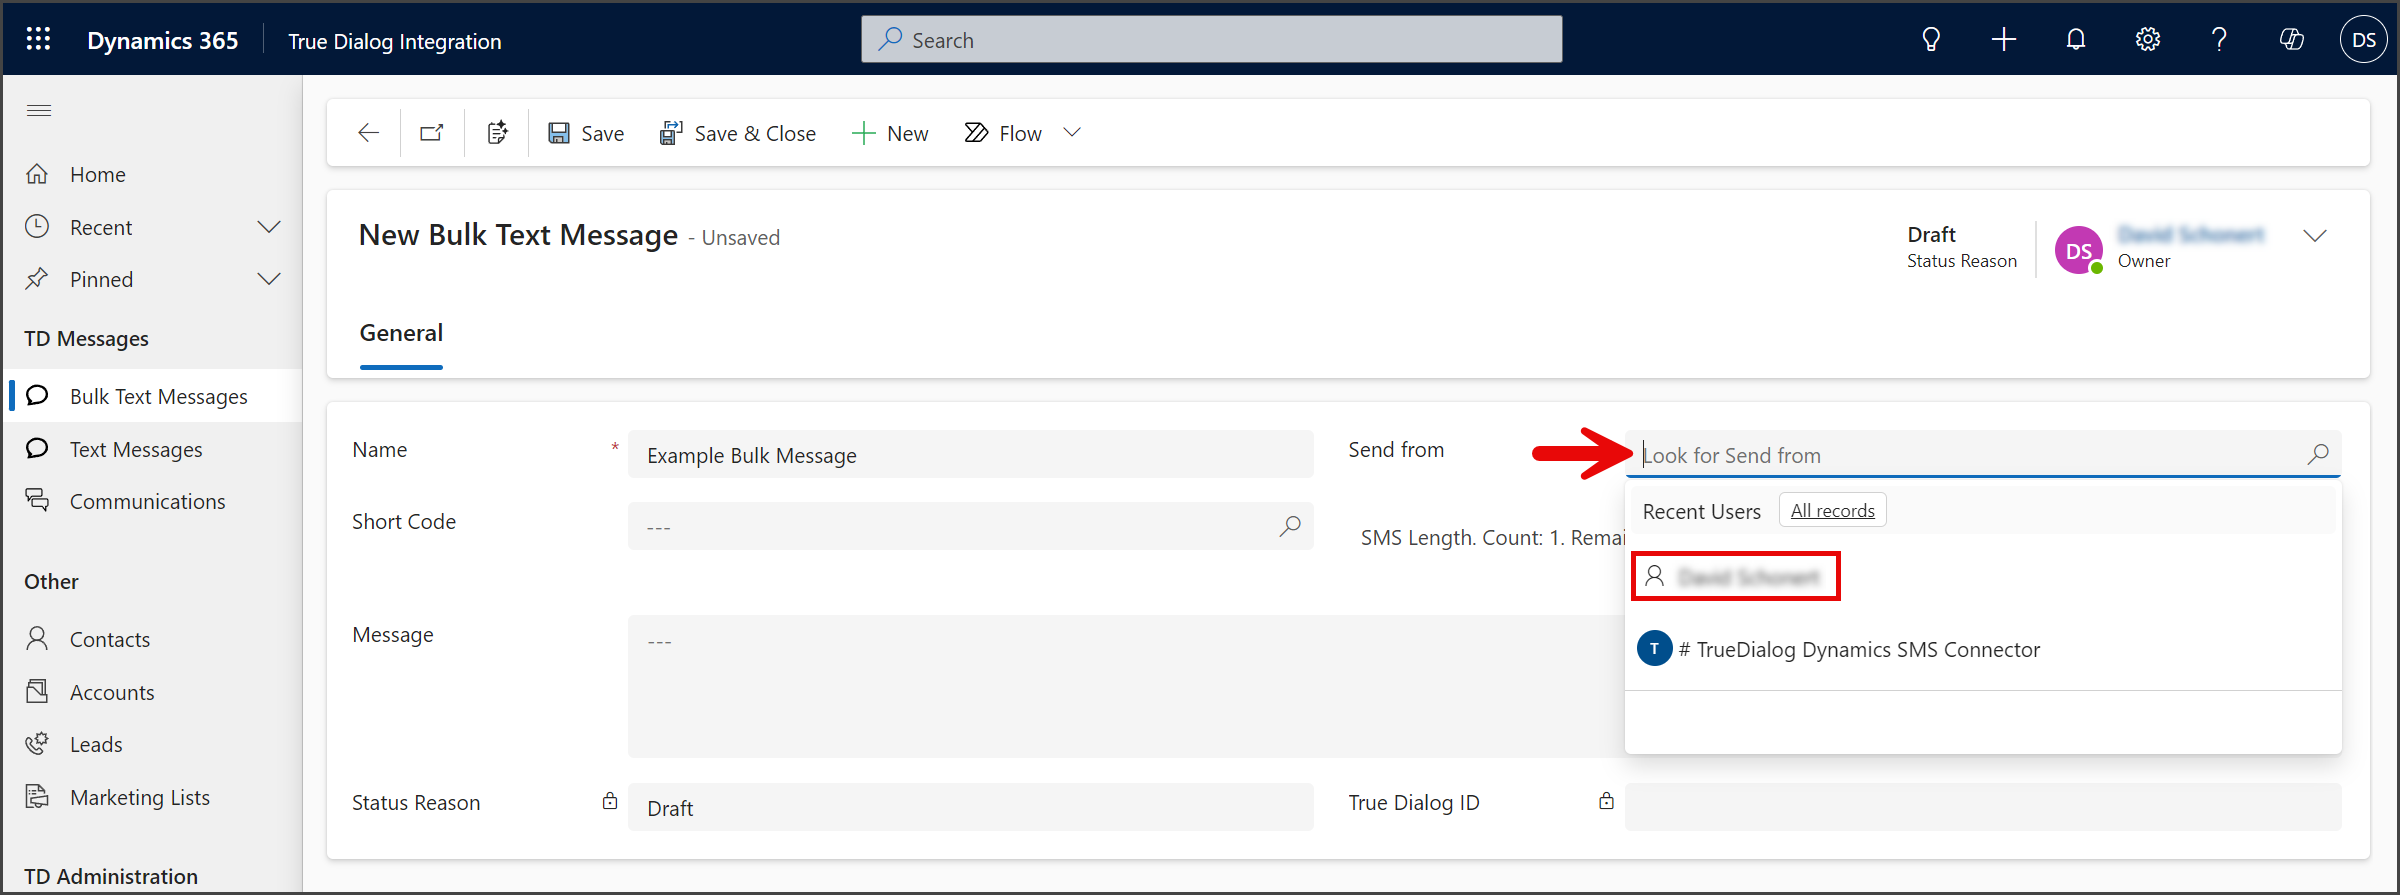This screenshot has height=895, width=2400.
Task: Click Save & Close
Action: pyautogui.click(x=738, y=133)
